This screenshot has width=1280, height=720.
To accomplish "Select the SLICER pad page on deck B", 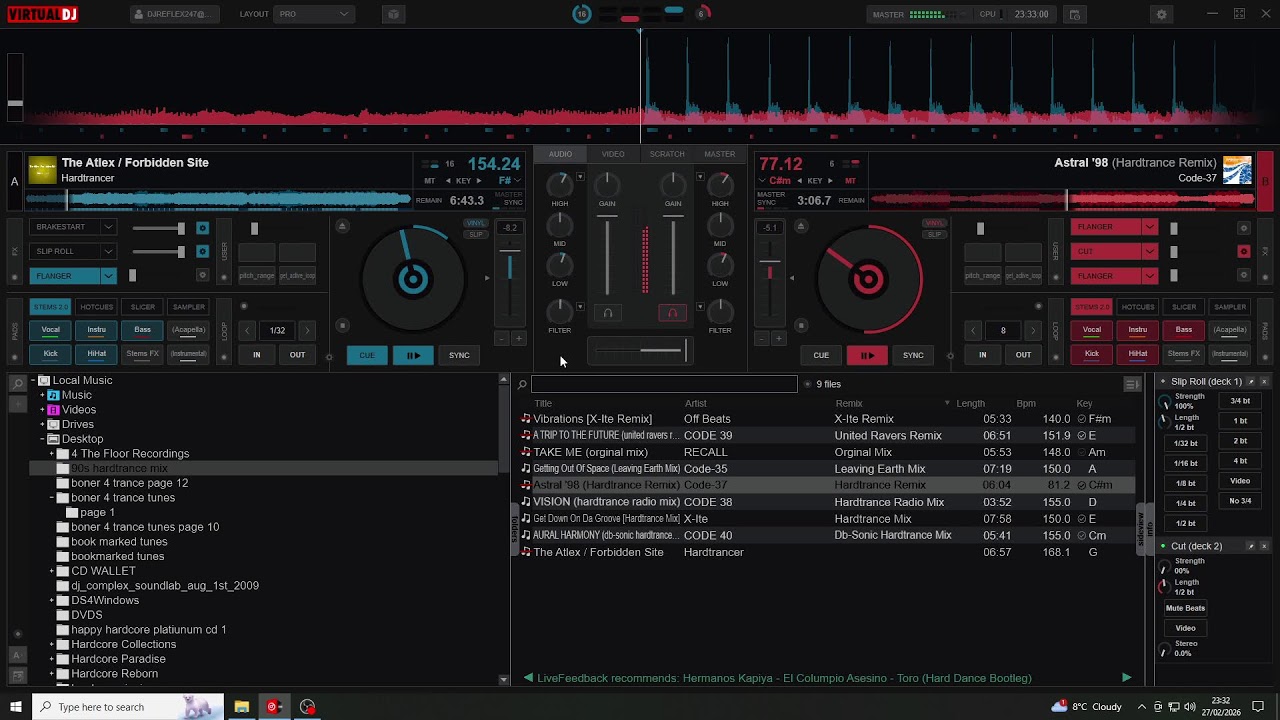I will [x=1184, y=307].
